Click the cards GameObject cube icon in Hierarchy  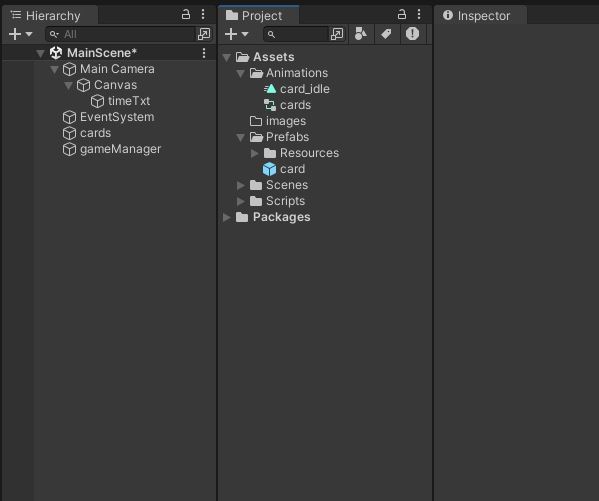tap(69, 133)
